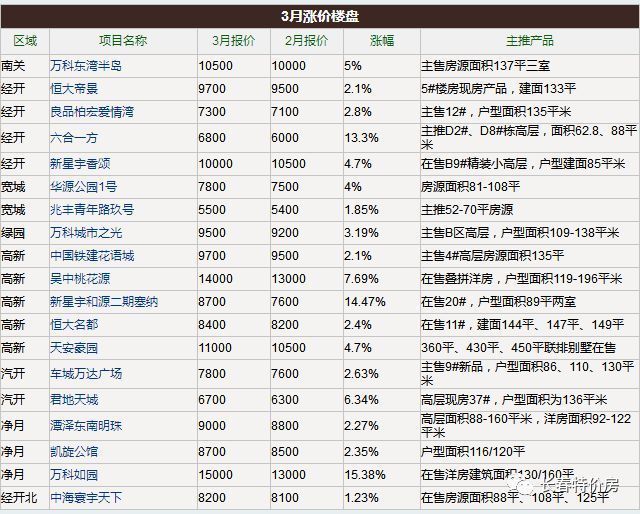Open the 中国铁建花语城 project link

point(92,256)
